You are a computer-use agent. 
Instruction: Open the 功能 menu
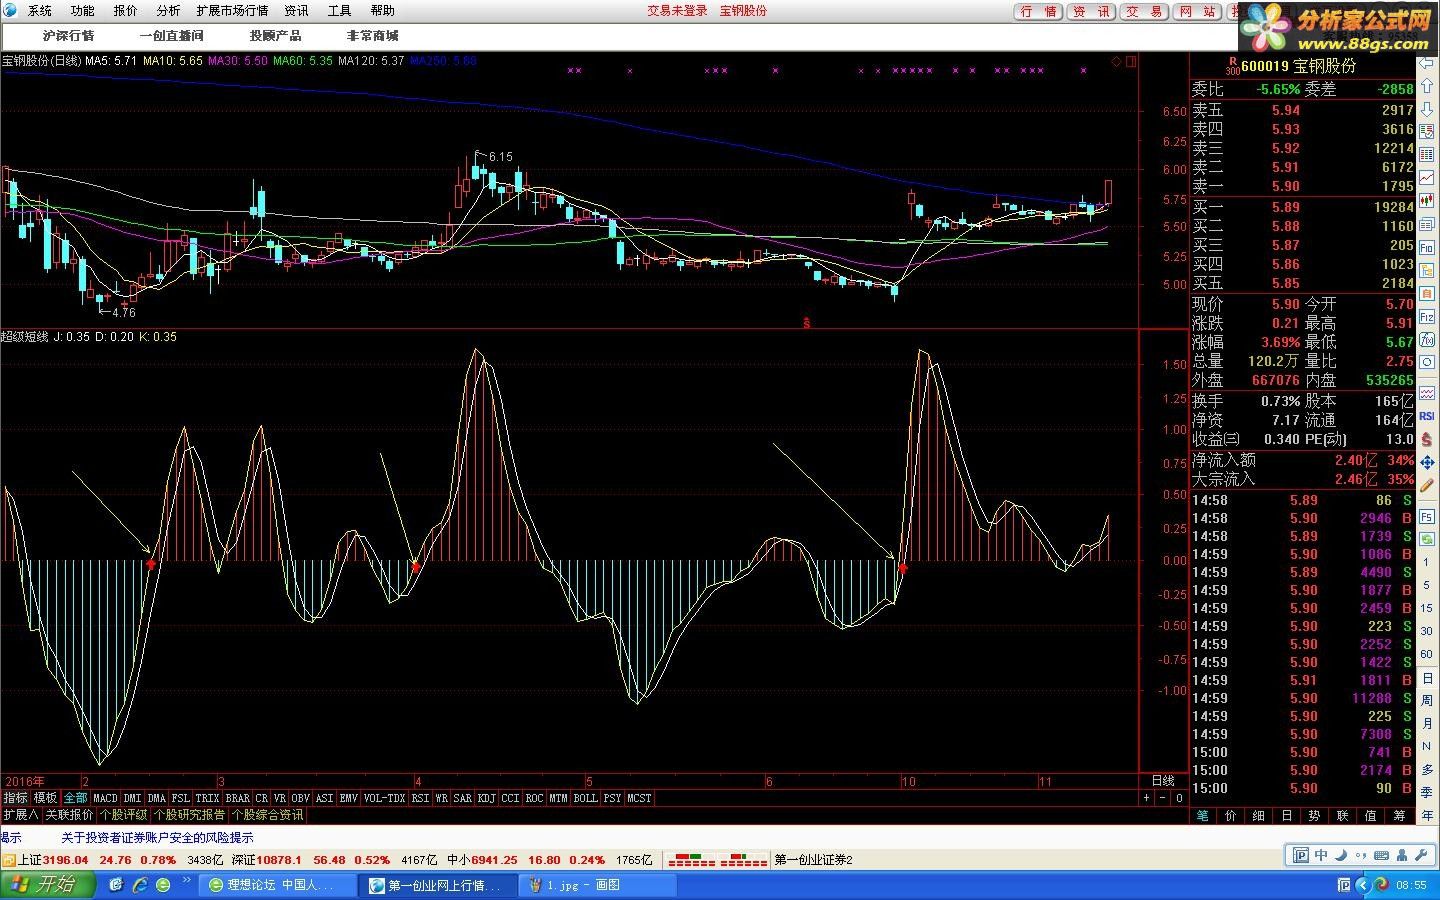[x=83, y=11]
